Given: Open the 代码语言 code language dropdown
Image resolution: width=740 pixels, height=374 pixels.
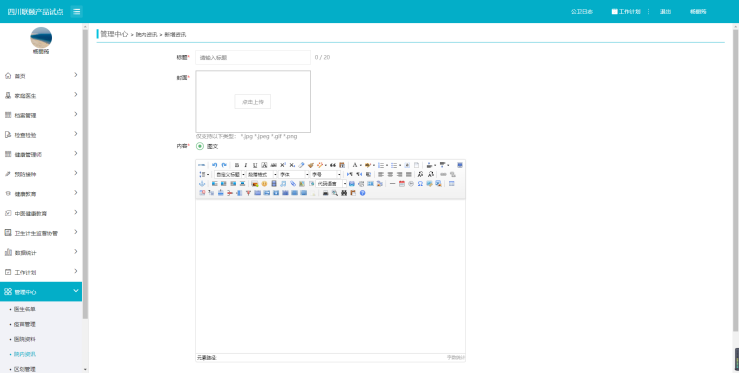Looking at the screenshot, I should (331, 184).
